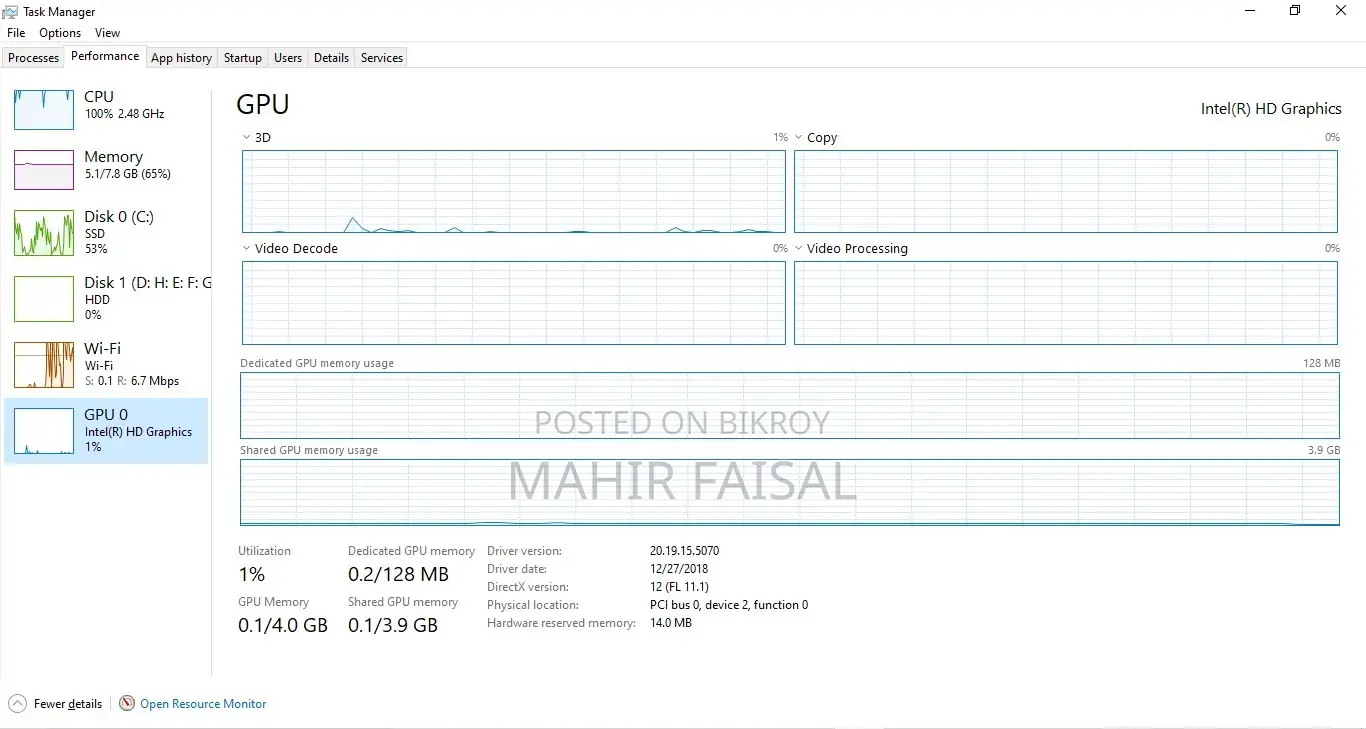This screenshot has width=1366, height=729.
Task: Open the Options menu
Action: tap(60, 33)
